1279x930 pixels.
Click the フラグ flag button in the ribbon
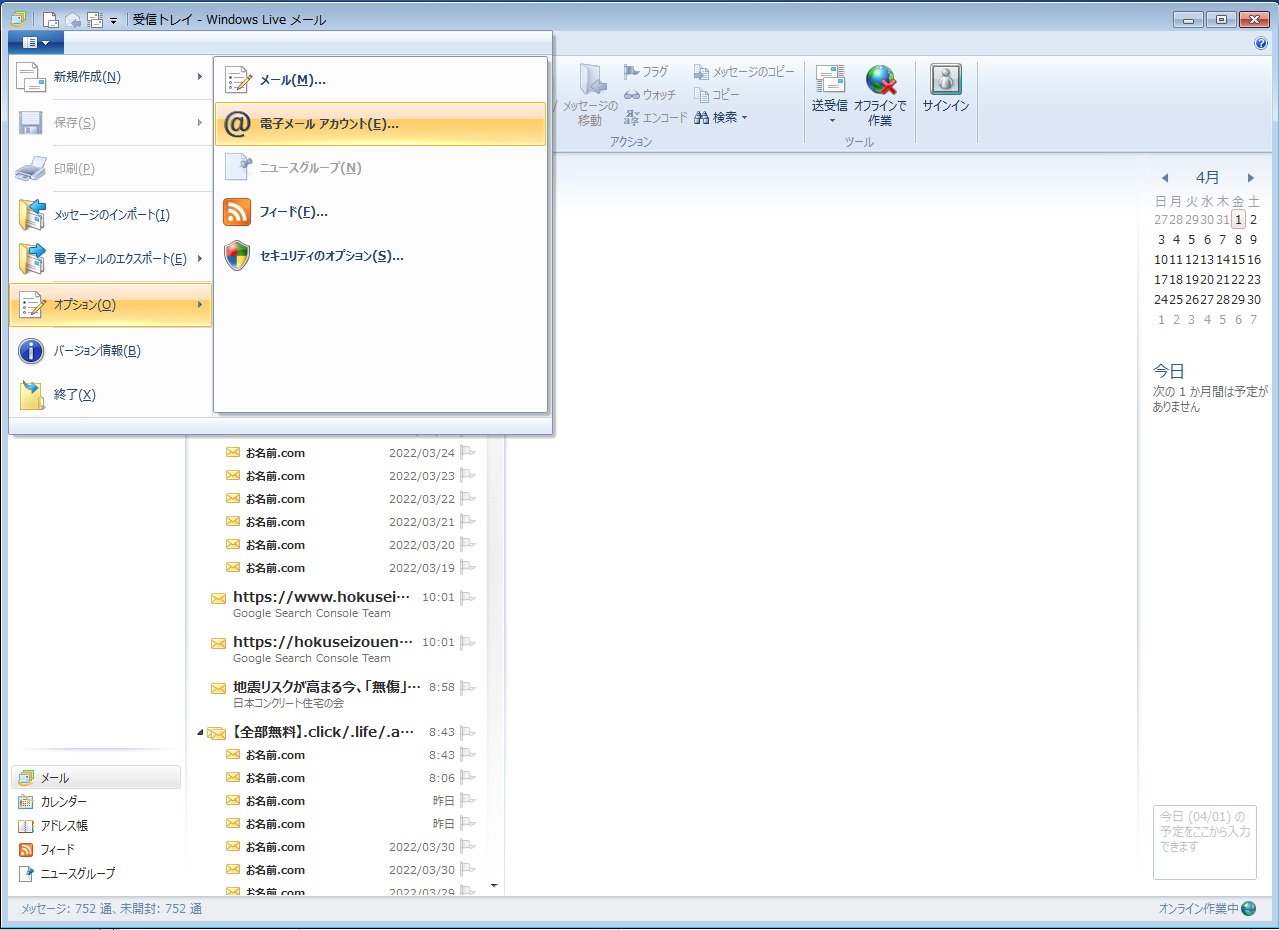(646, 72)
